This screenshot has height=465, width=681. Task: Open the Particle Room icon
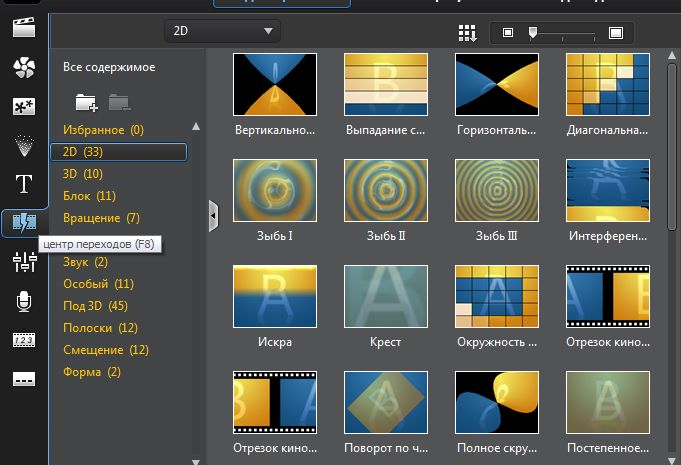pyautogui.click(x=24, y=145)
